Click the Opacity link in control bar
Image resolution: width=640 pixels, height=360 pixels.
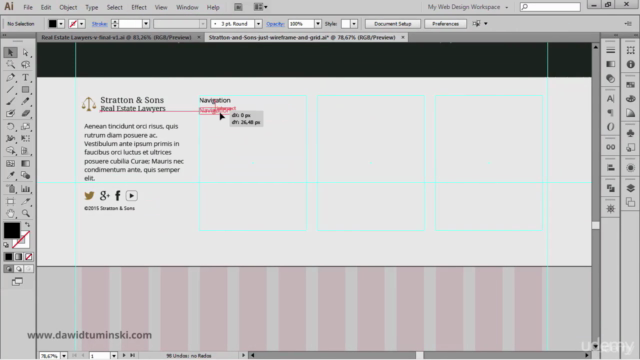tap(275, 24)
